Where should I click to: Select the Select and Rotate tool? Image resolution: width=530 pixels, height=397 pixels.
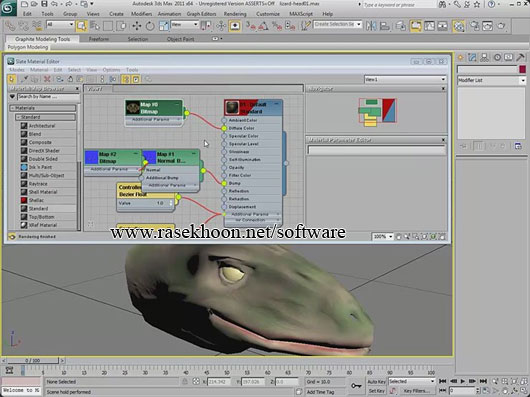(150, 26)
